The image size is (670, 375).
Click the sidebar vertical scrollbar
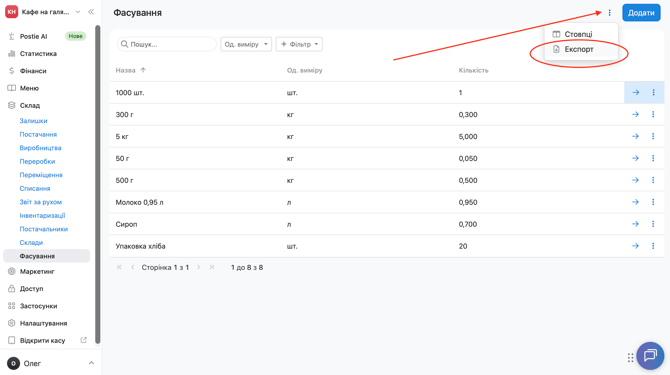point(98,184)
